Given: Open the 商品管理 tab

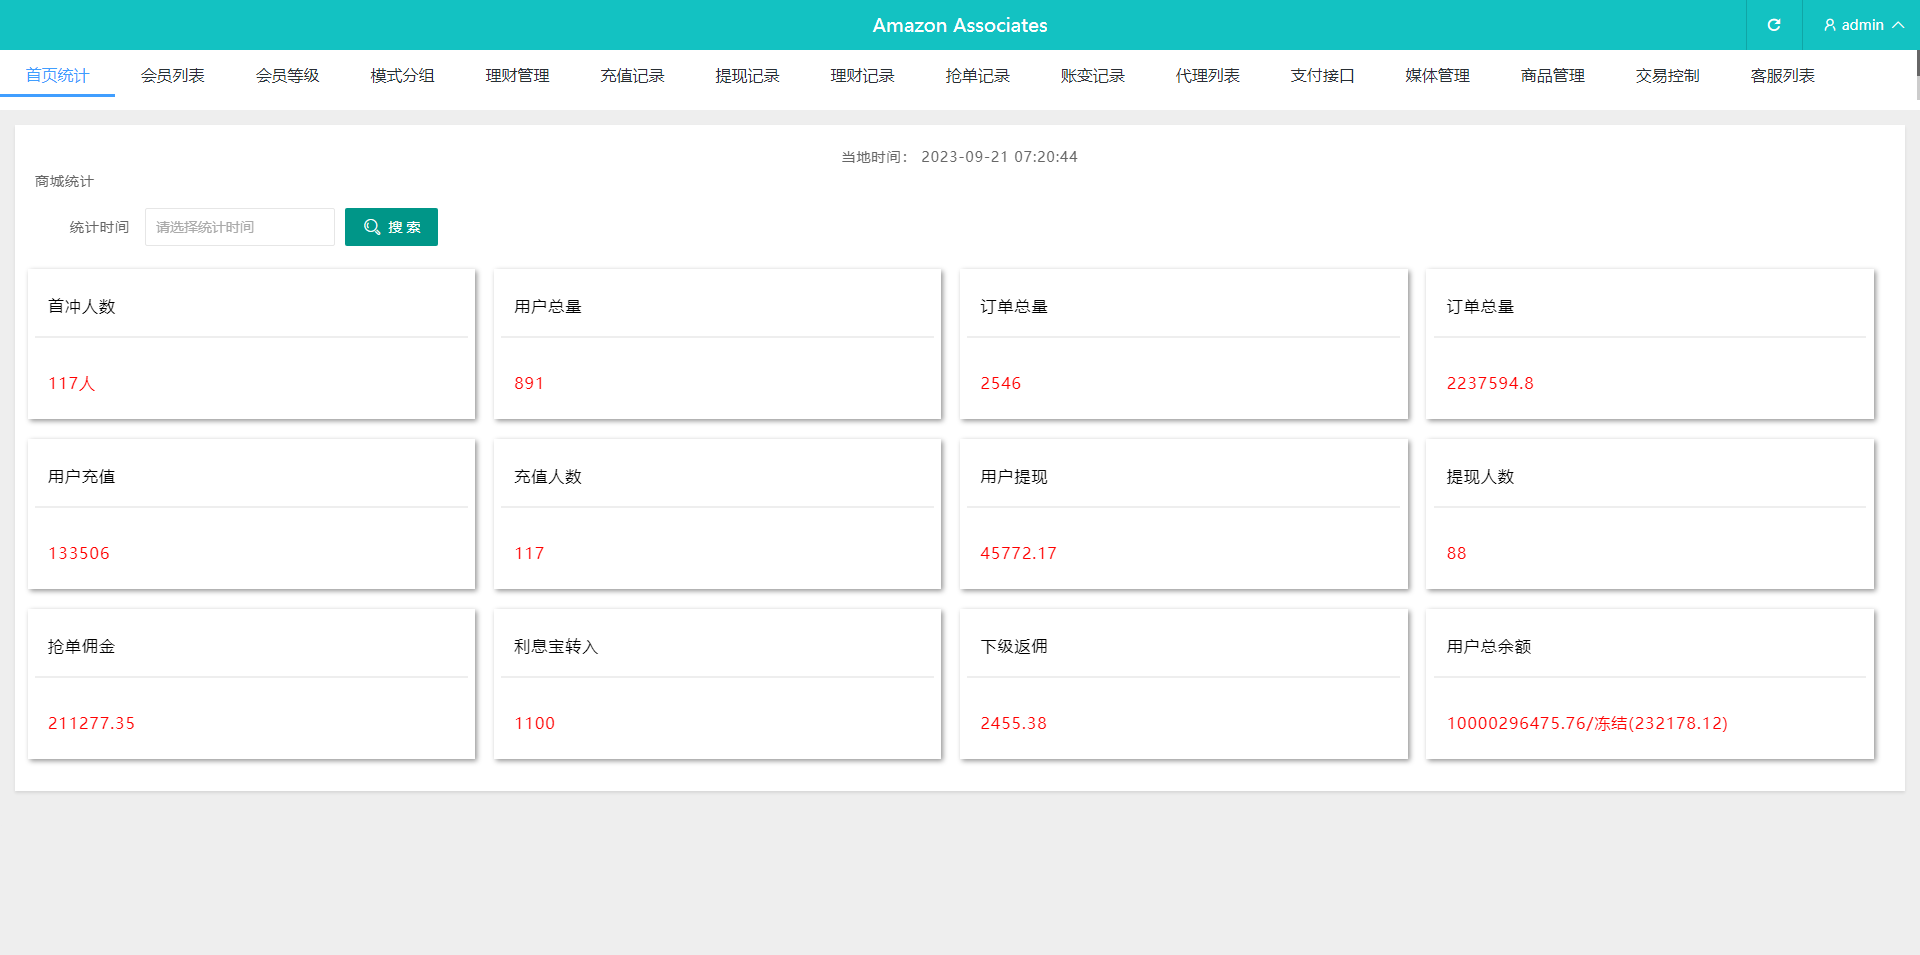Looking at the screenshot, I should point(1552,75).
